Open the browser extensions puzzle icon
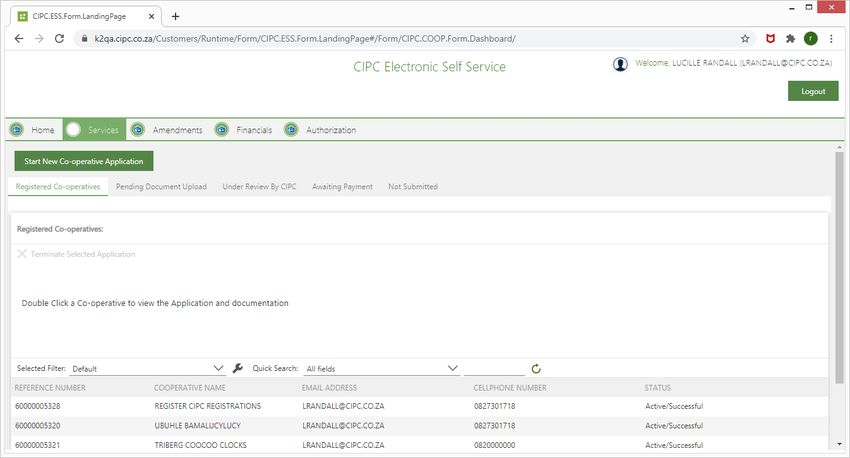 (790, 38)
